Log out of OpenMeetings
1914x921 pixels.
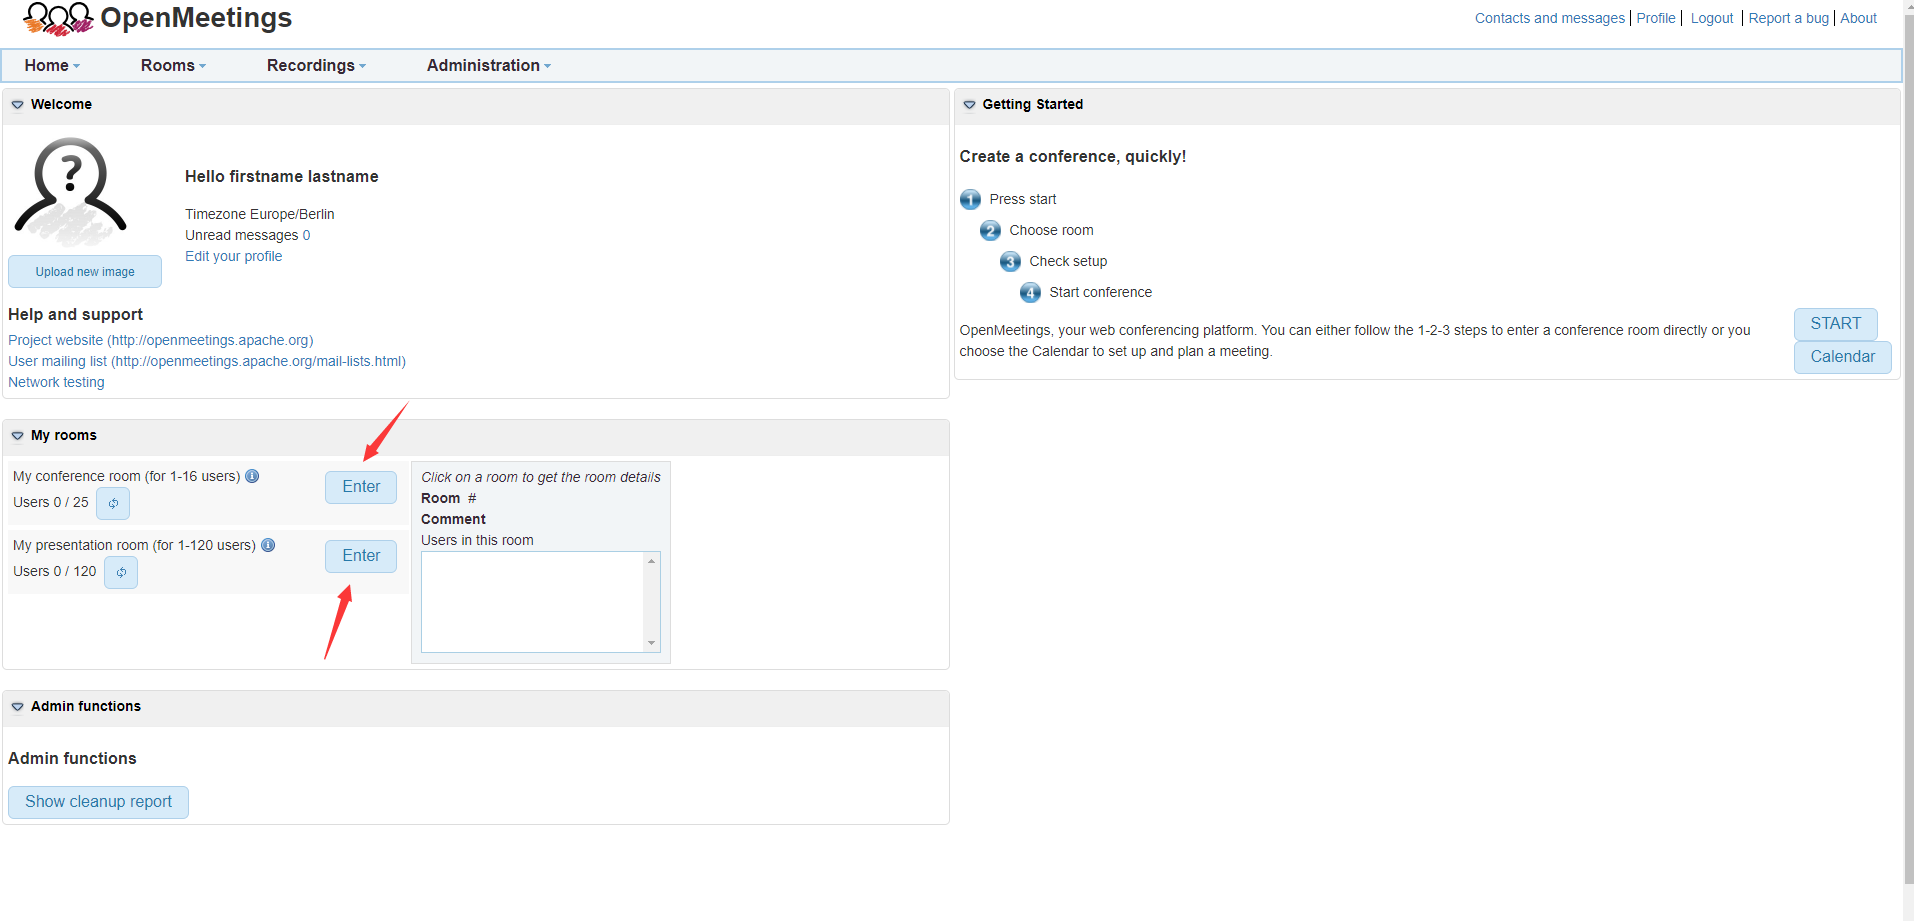coord(1712,18)
